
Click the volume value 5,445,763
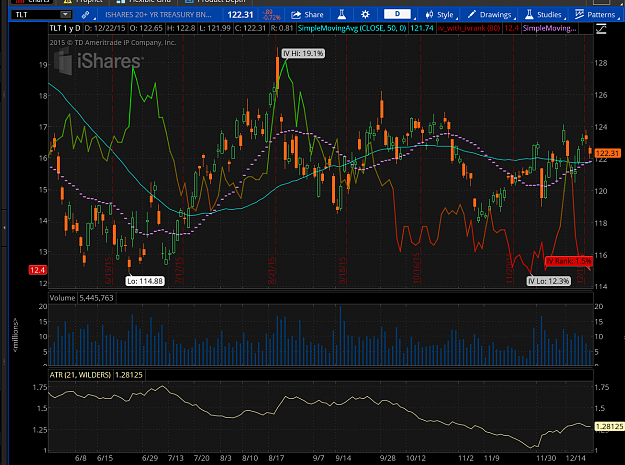[96, 298]
